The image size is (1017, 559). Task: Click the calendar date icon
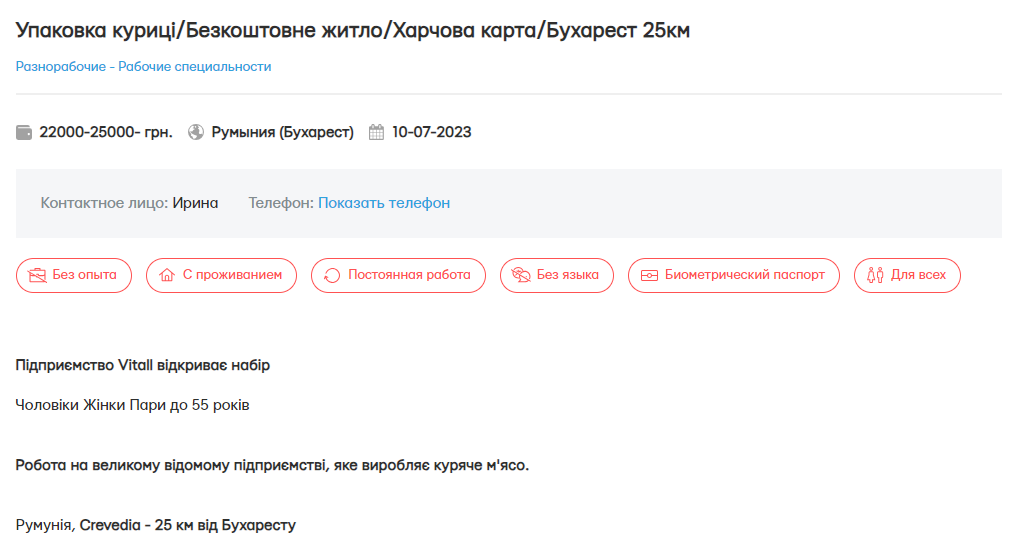(377, 132)
